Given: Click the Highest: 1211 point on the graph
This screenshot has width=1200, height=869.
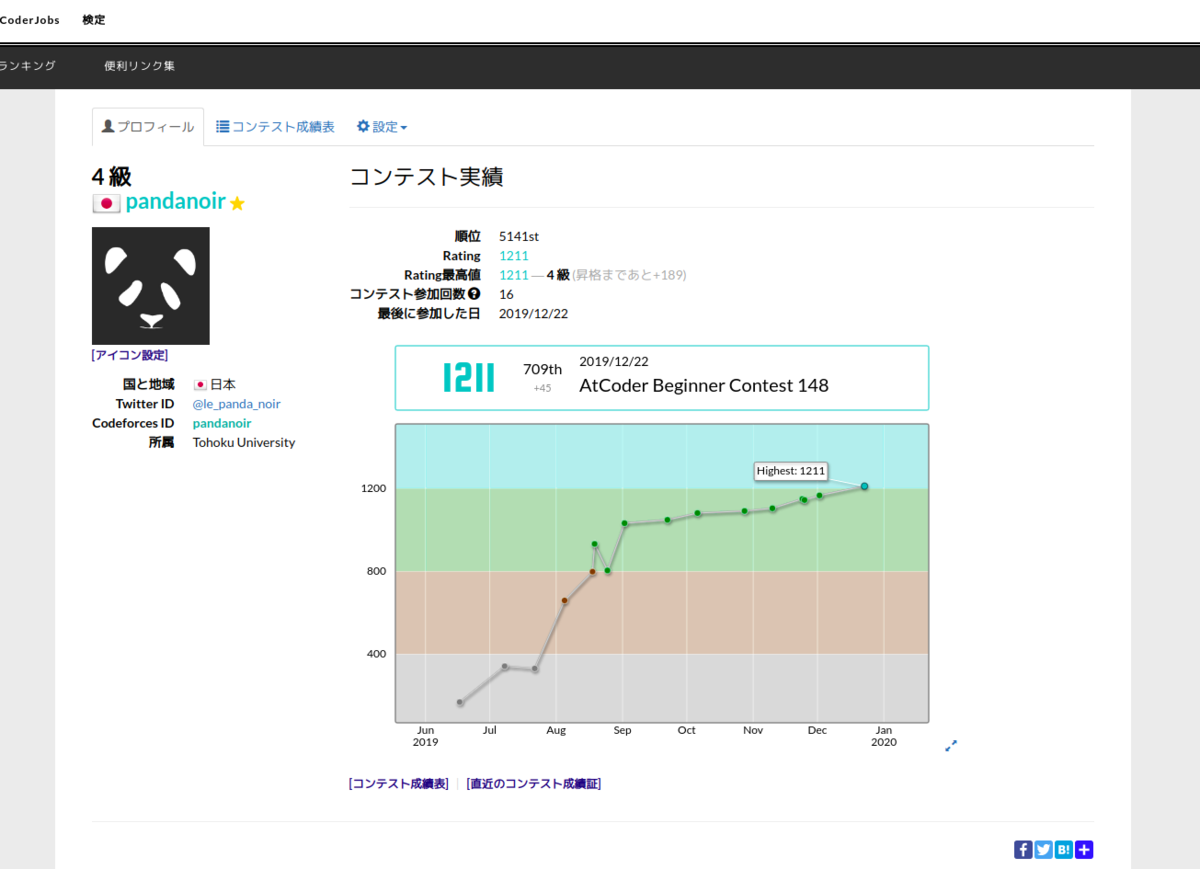Looking at the screenshot, I should click(x=864, y=487).
